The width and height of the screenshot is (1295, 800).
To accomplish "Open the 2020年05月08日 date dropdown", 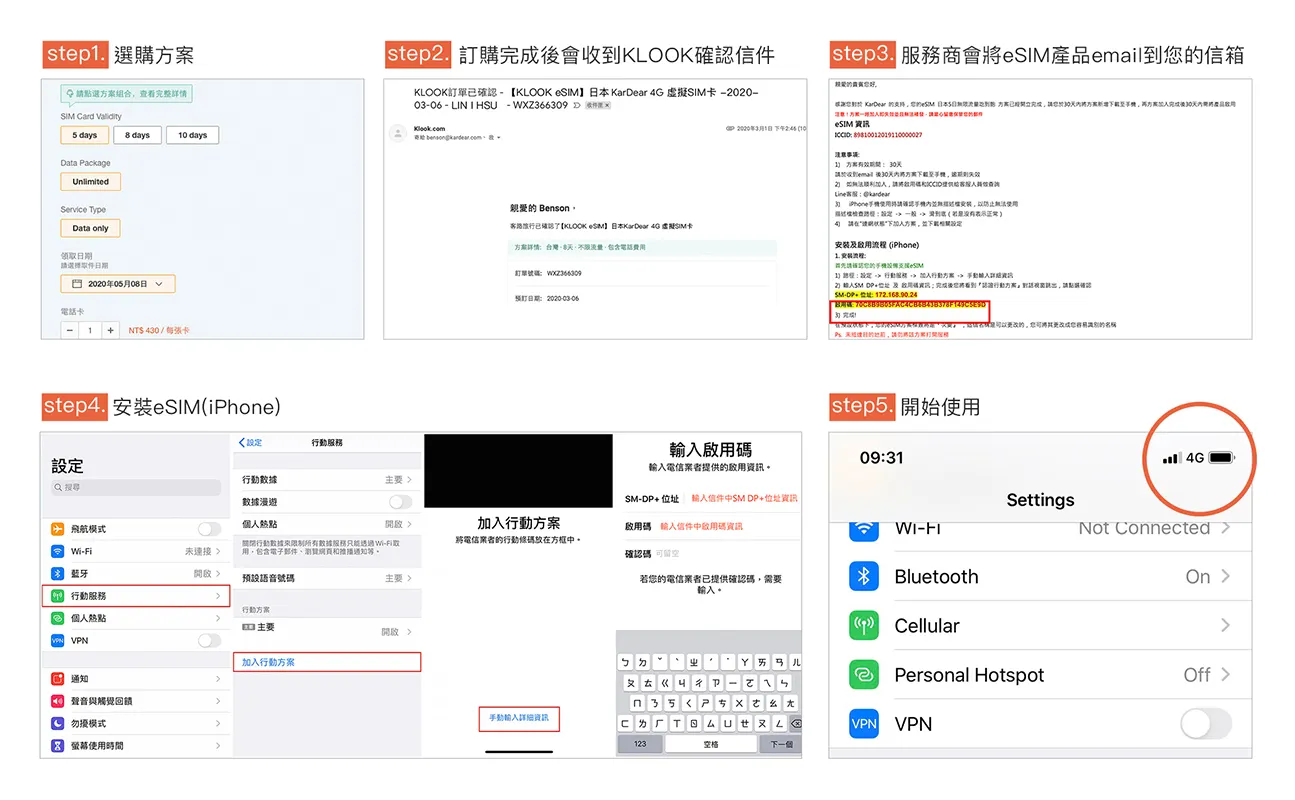I will [118, 284].
